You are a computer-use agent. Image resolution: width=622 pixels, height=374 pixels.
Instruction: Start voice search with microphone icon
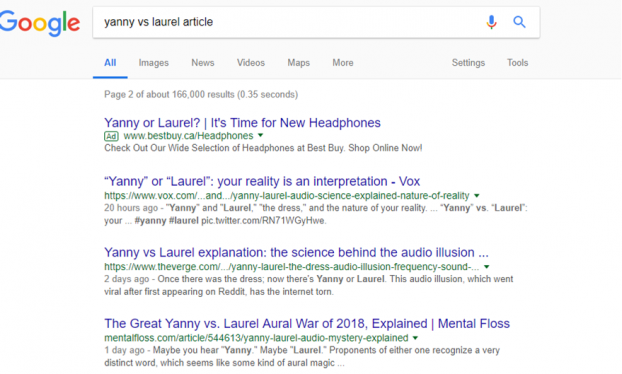pos(491,22)
